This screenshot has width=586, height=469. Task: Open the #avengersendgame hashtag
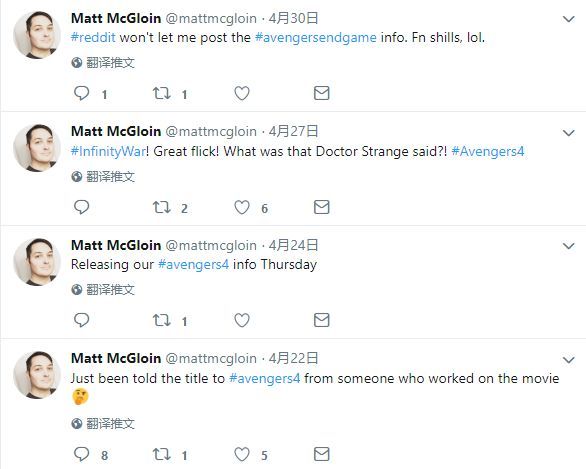coord(315,38)
